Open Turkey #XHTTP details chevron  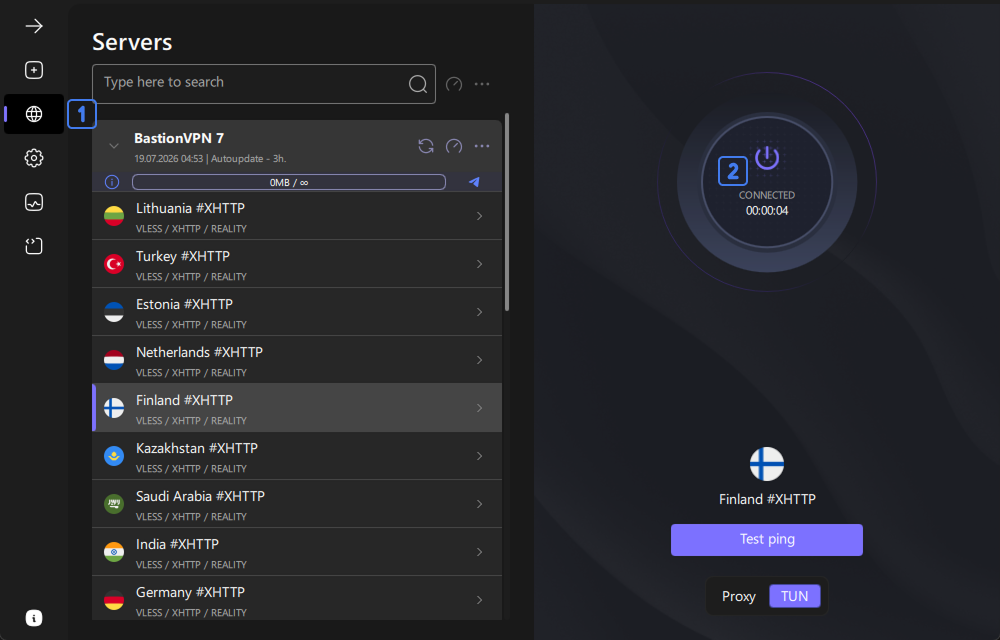pyautogui.click(x=480, y=264)
